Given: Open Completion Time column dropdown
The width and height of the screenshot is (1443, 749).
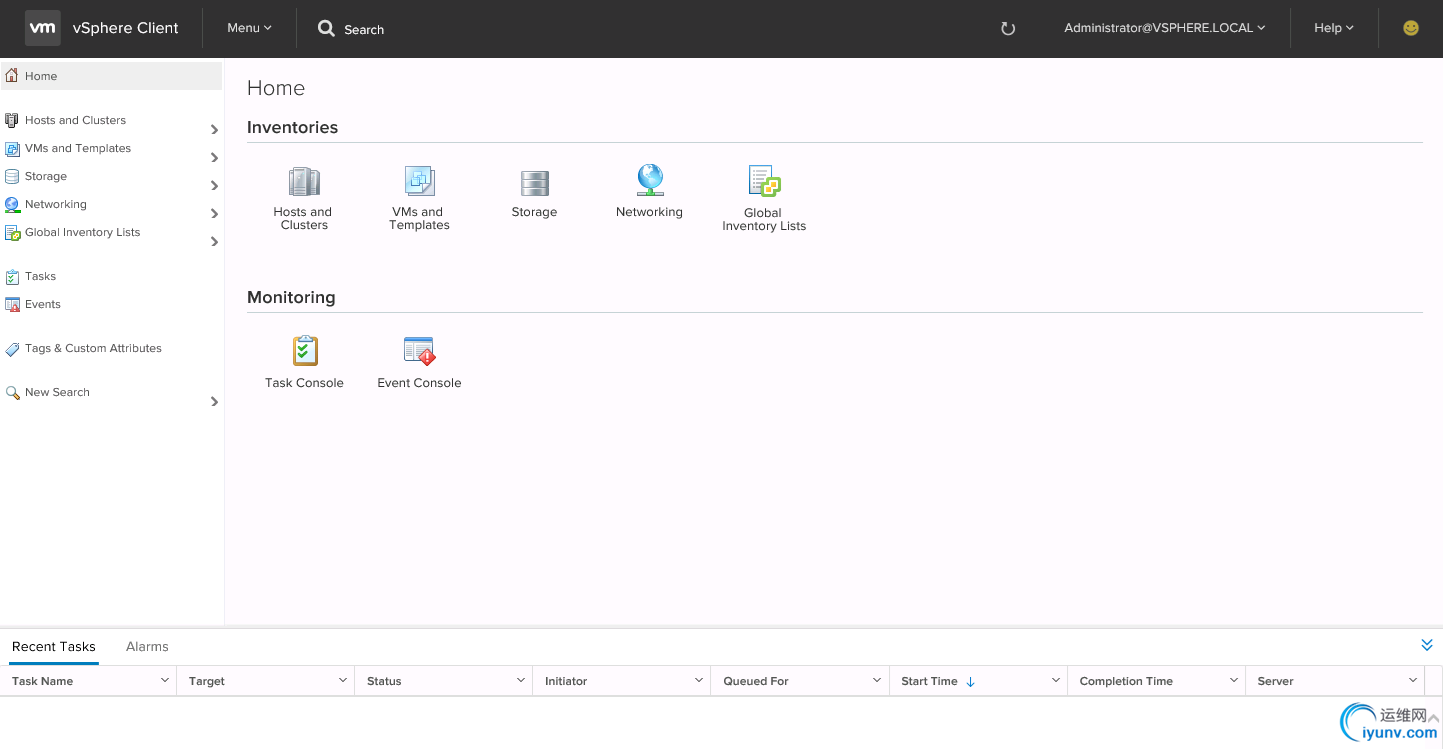Looking at the screenshot, I should point(1234,680).
